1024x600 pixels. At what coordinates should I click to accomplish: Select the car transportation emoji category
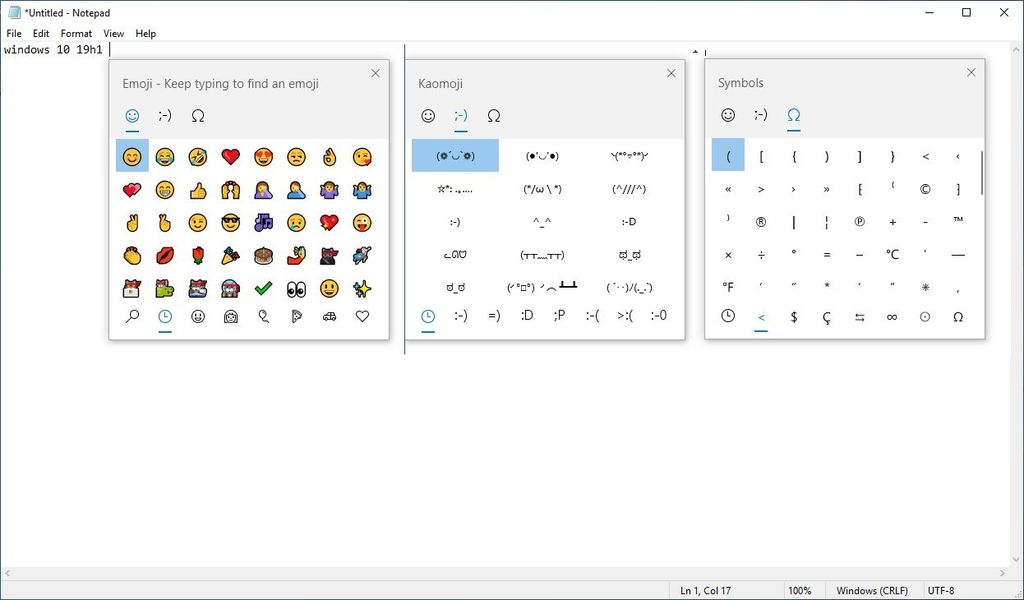tap(329, 316)
